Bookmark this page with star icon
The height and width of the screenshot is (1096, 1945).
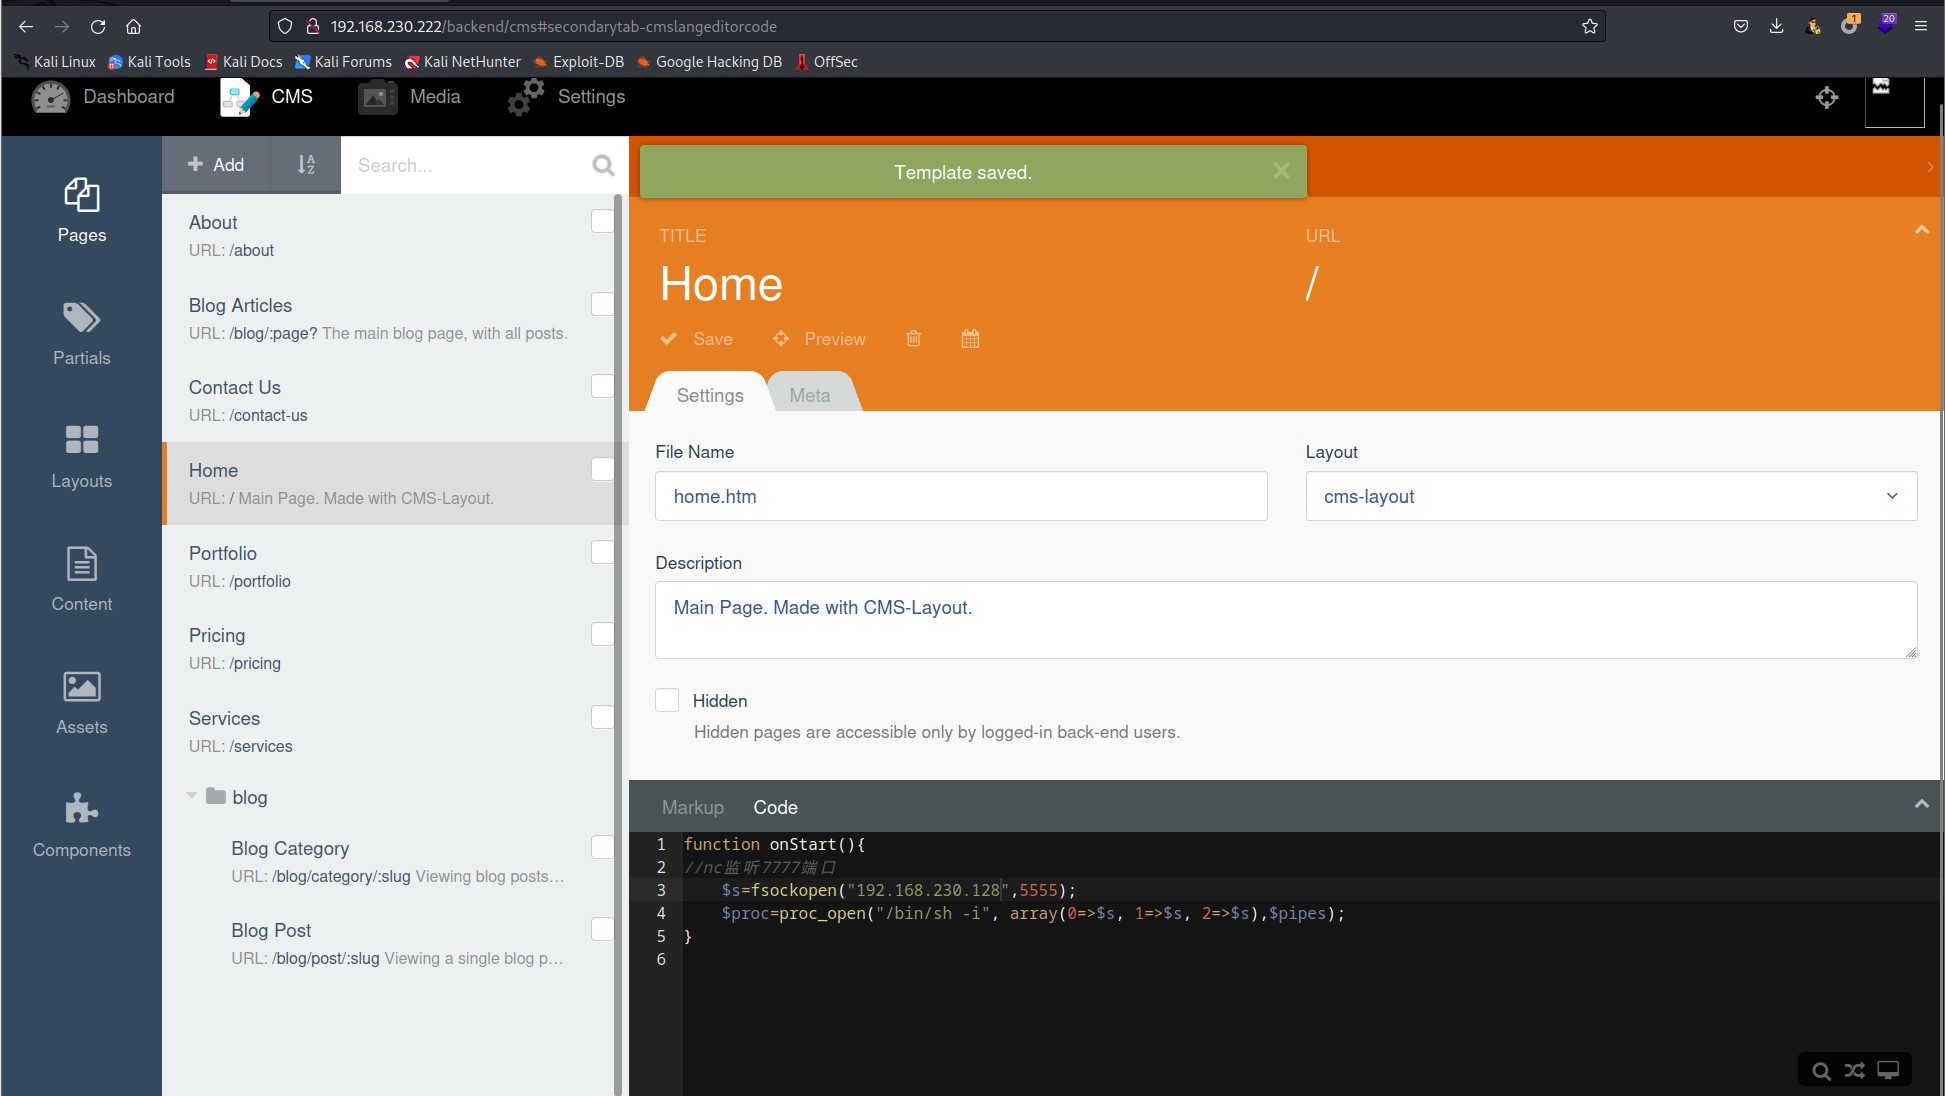point(1589,26)
